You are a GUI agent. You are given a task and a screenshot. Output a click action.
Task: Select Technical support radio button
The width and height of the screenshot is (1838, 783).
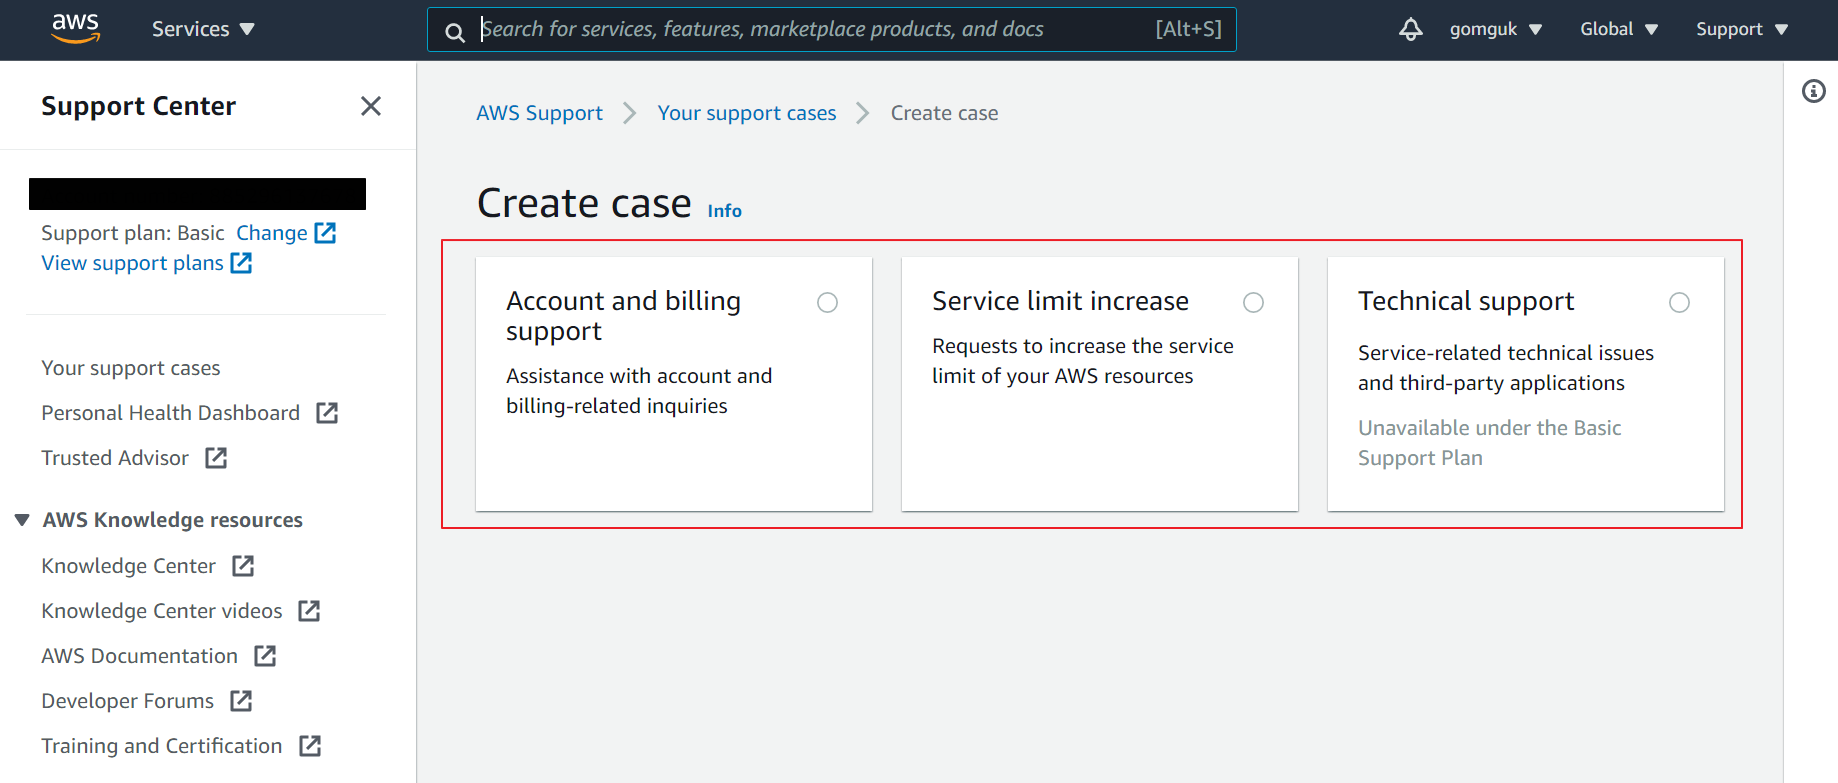point(1679,302)
